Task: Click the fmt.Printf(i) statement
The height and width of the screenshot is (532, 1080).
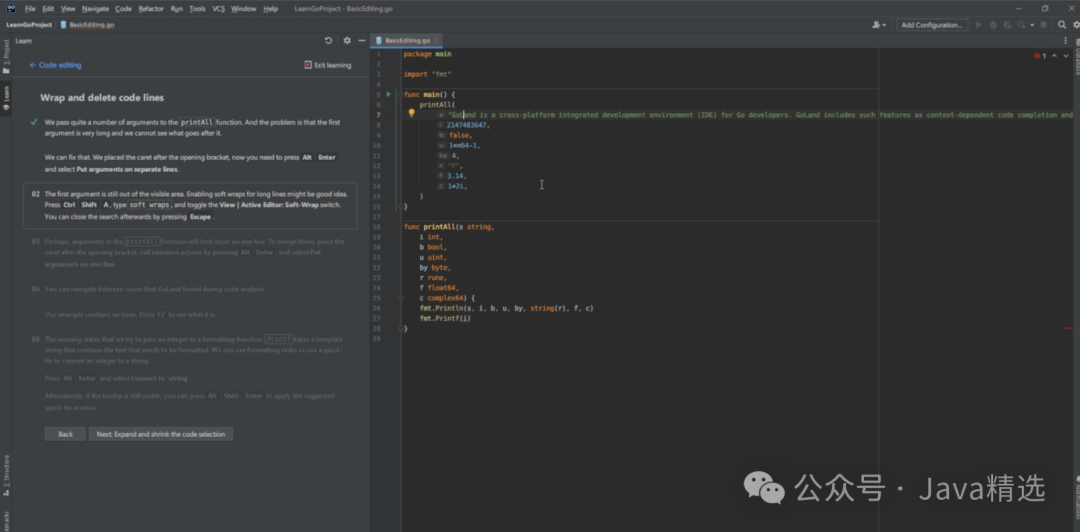Action: coord(446,318)
